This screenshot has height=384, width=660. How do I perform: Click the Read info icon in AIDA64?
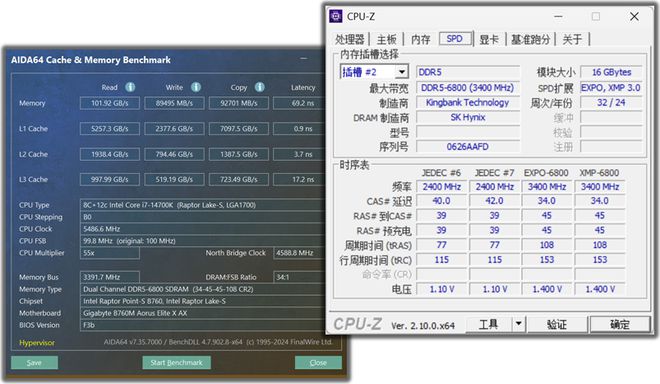130,87
